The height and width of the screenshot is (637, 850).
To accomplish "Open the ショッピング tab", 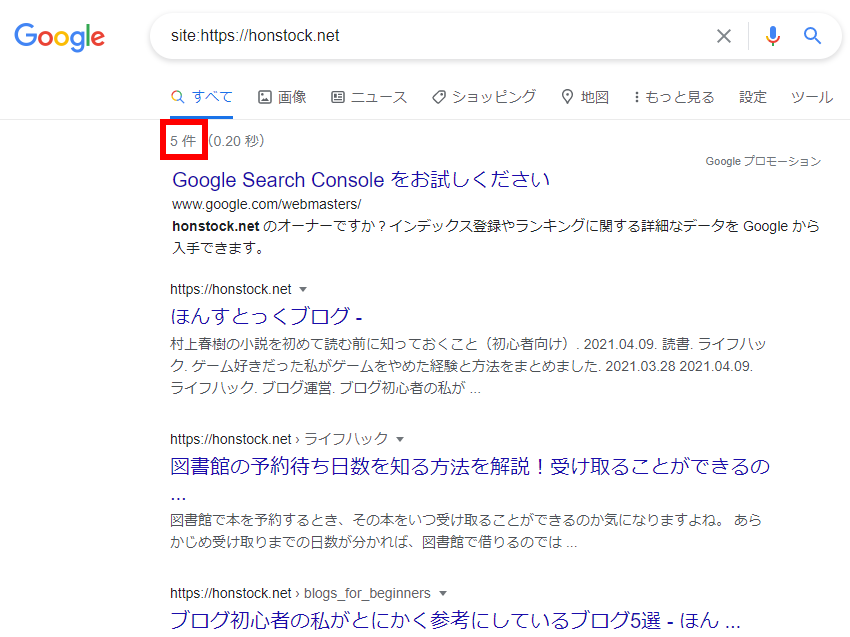I will pos(484,97).
